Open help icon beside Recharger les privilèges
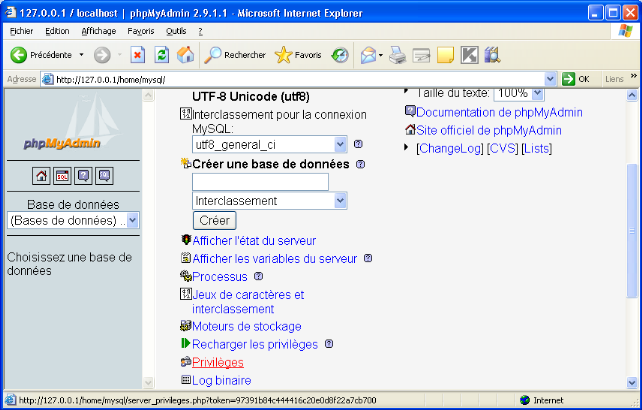Viewport: 642px width, 410px height. (329, 344)
